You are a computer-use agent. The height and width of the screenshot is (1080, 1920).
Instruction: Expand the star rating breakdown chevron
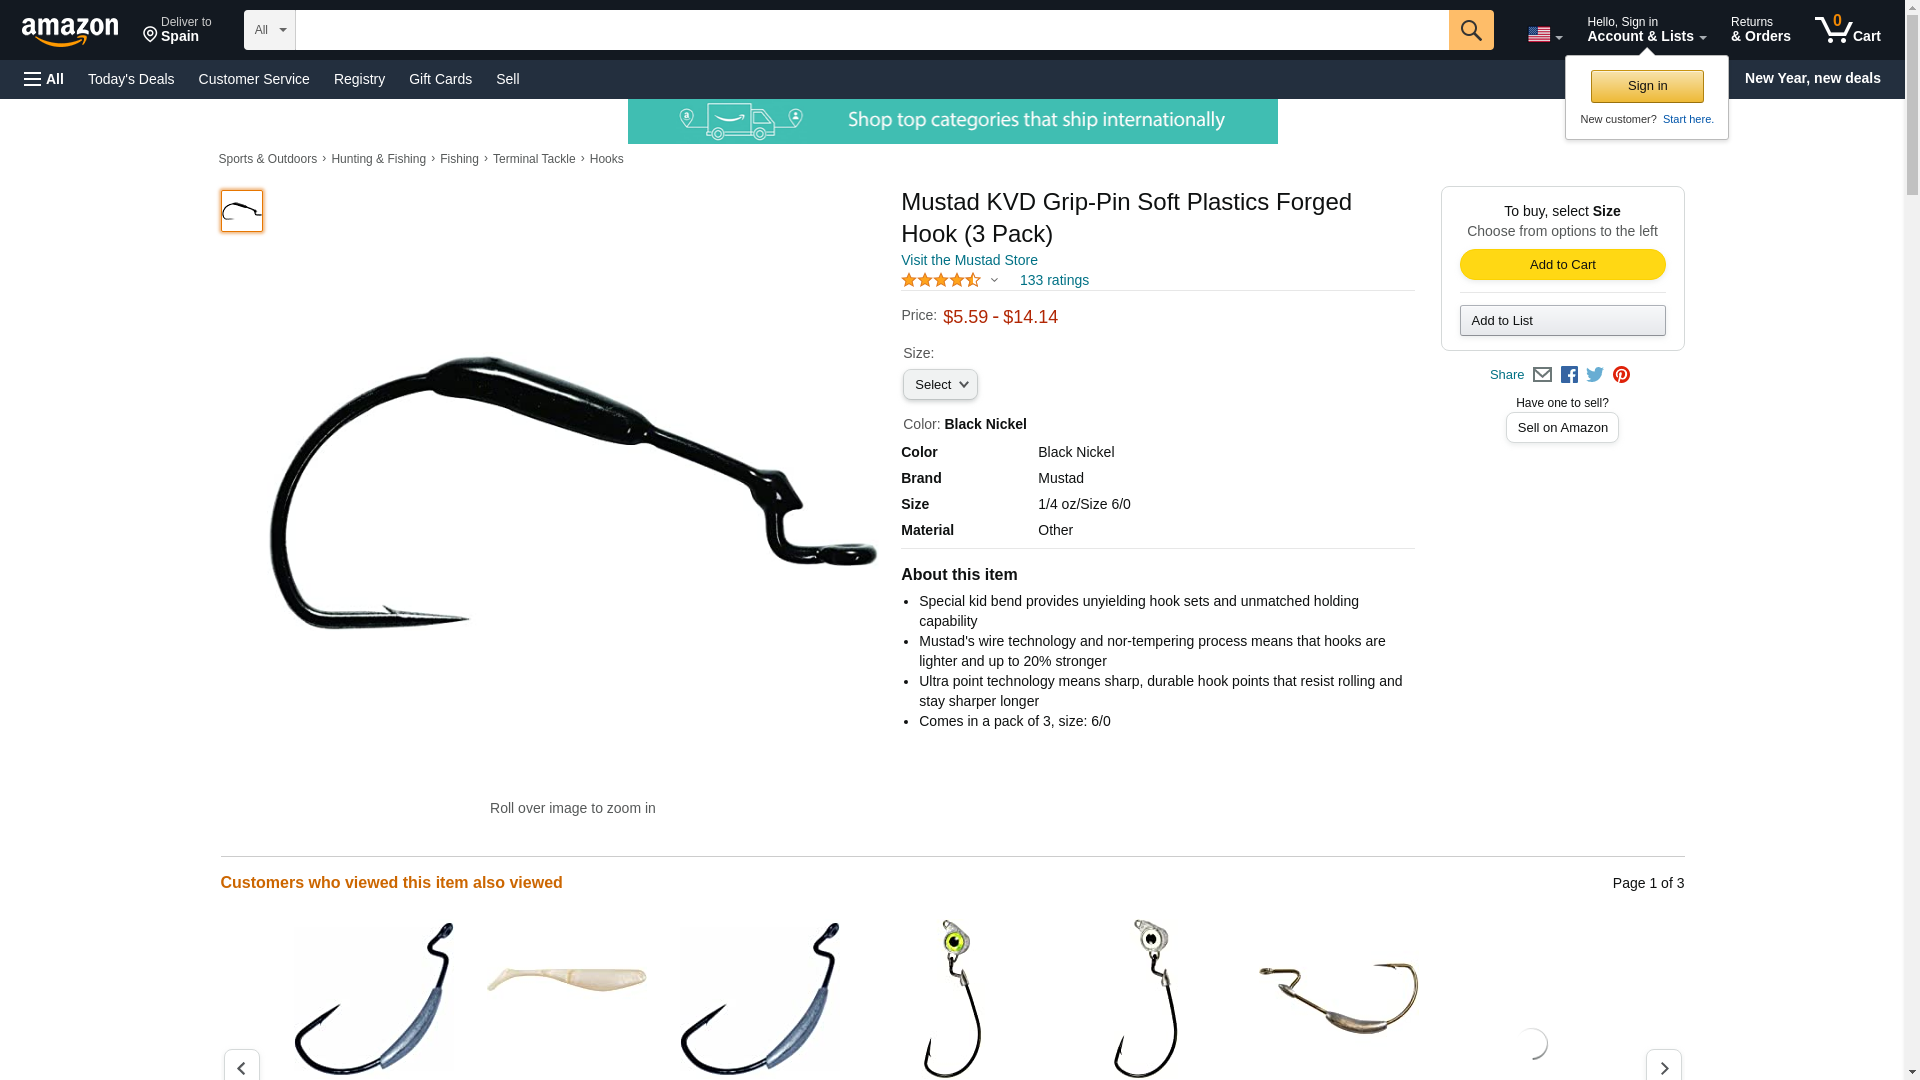click(994, 281)
